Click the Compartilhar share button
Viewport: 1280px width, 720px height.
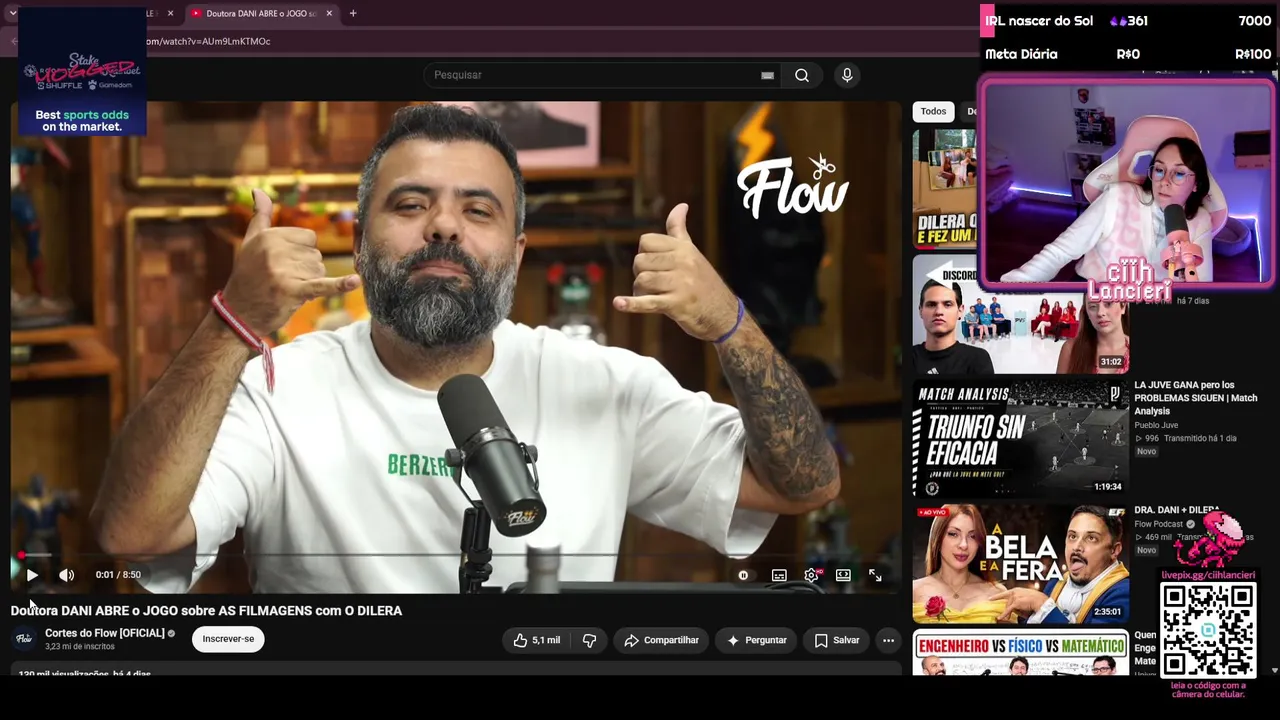(x=661, y=640)
